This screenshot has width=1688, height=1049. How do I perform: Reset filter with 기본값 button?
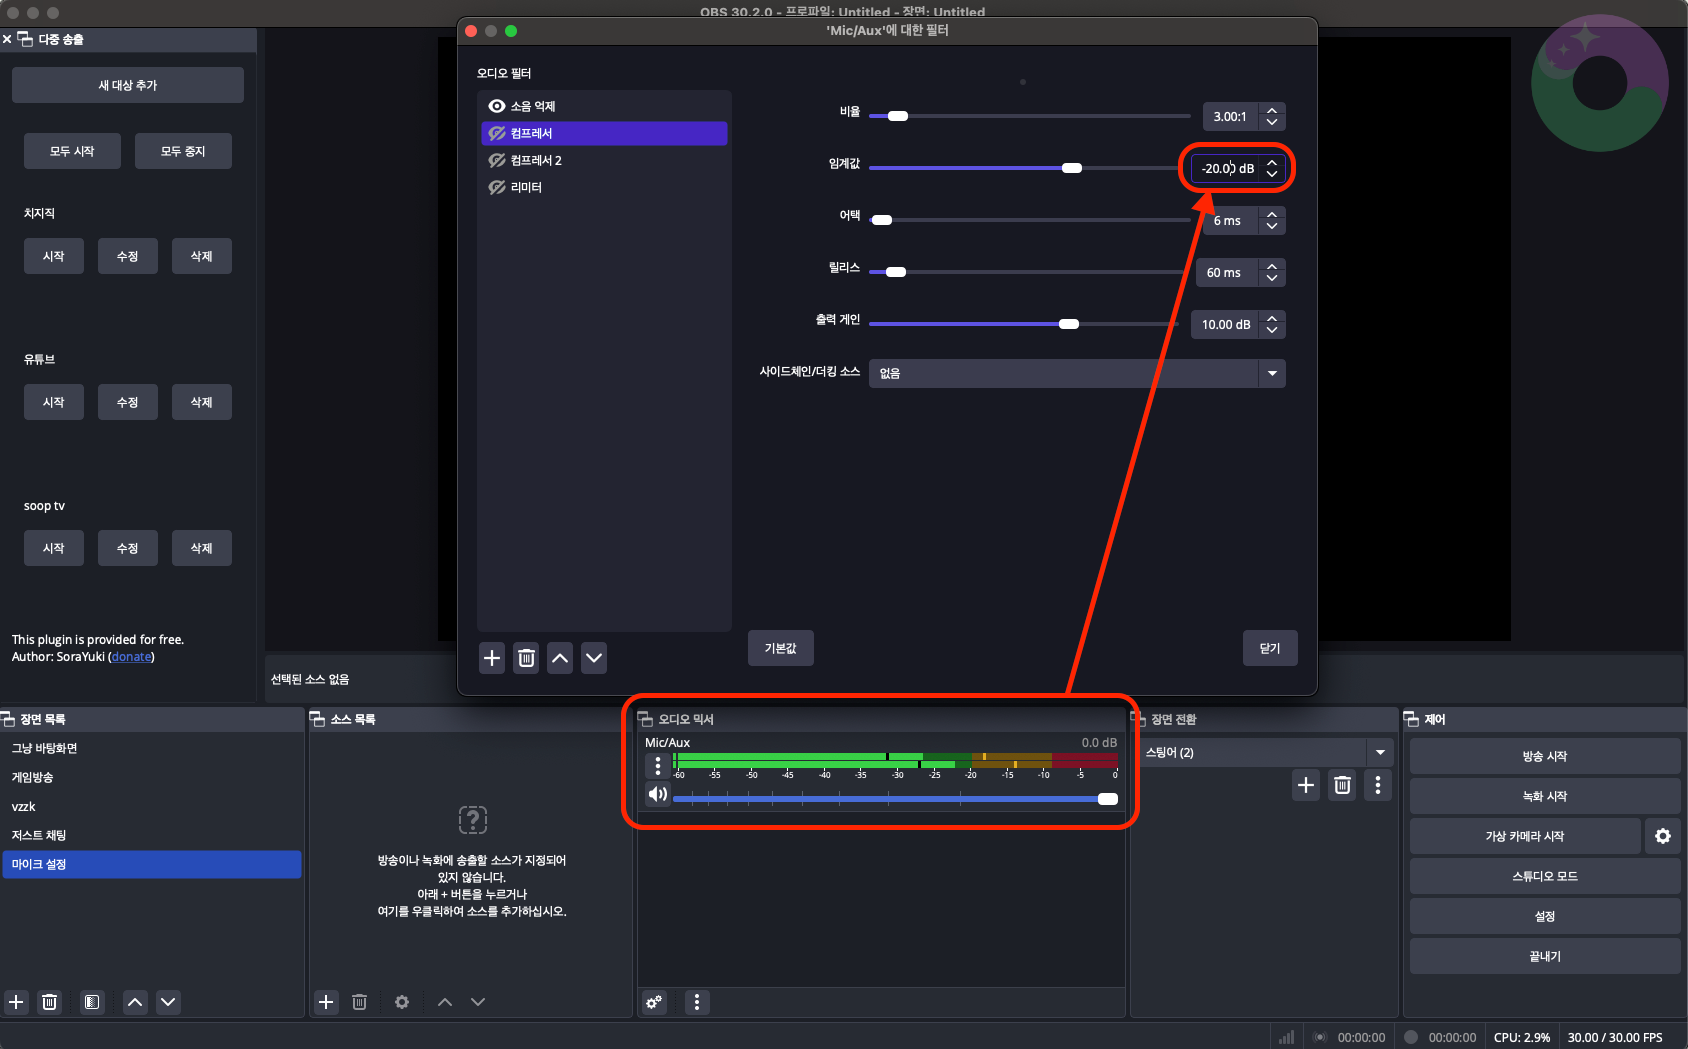pos(781,648)
